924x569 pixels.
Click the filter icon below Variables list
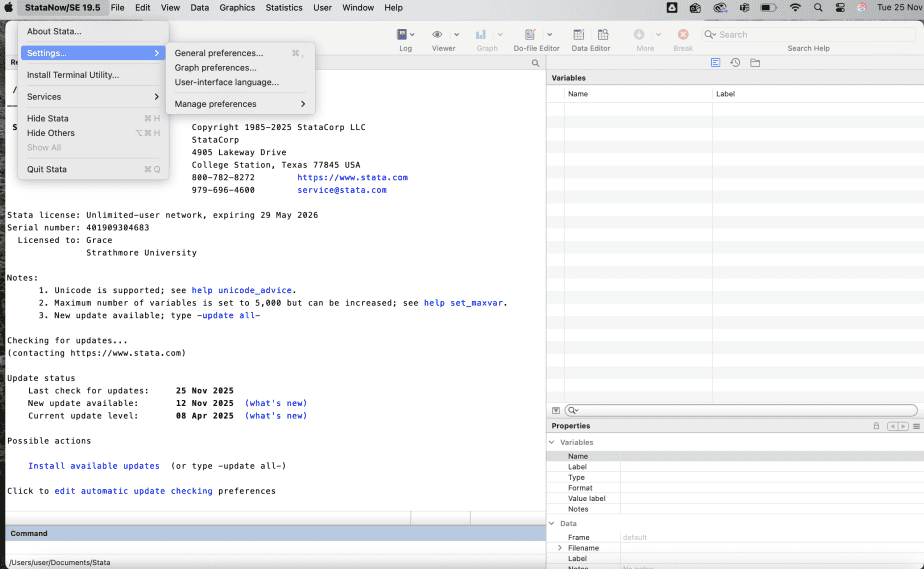coord(556,411)
